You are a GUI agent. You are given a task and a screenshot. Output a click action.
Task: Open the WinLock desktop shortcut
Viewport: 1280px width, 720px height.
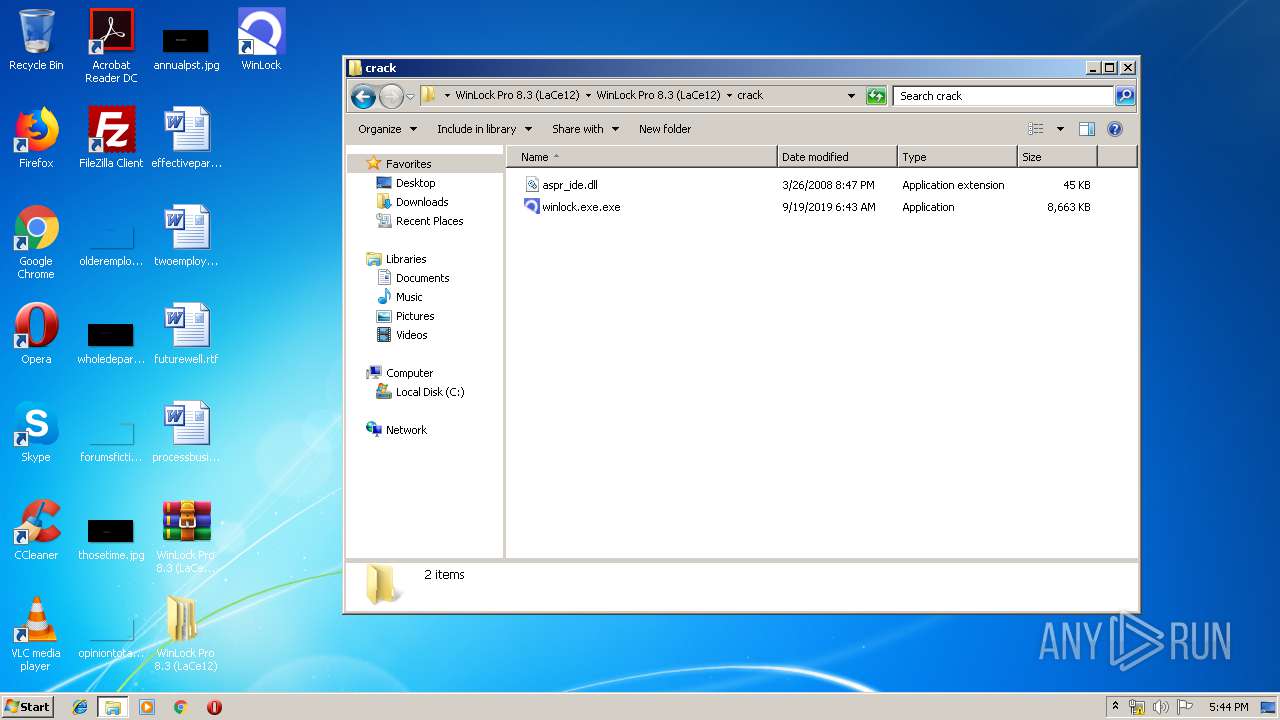point(261,40)
